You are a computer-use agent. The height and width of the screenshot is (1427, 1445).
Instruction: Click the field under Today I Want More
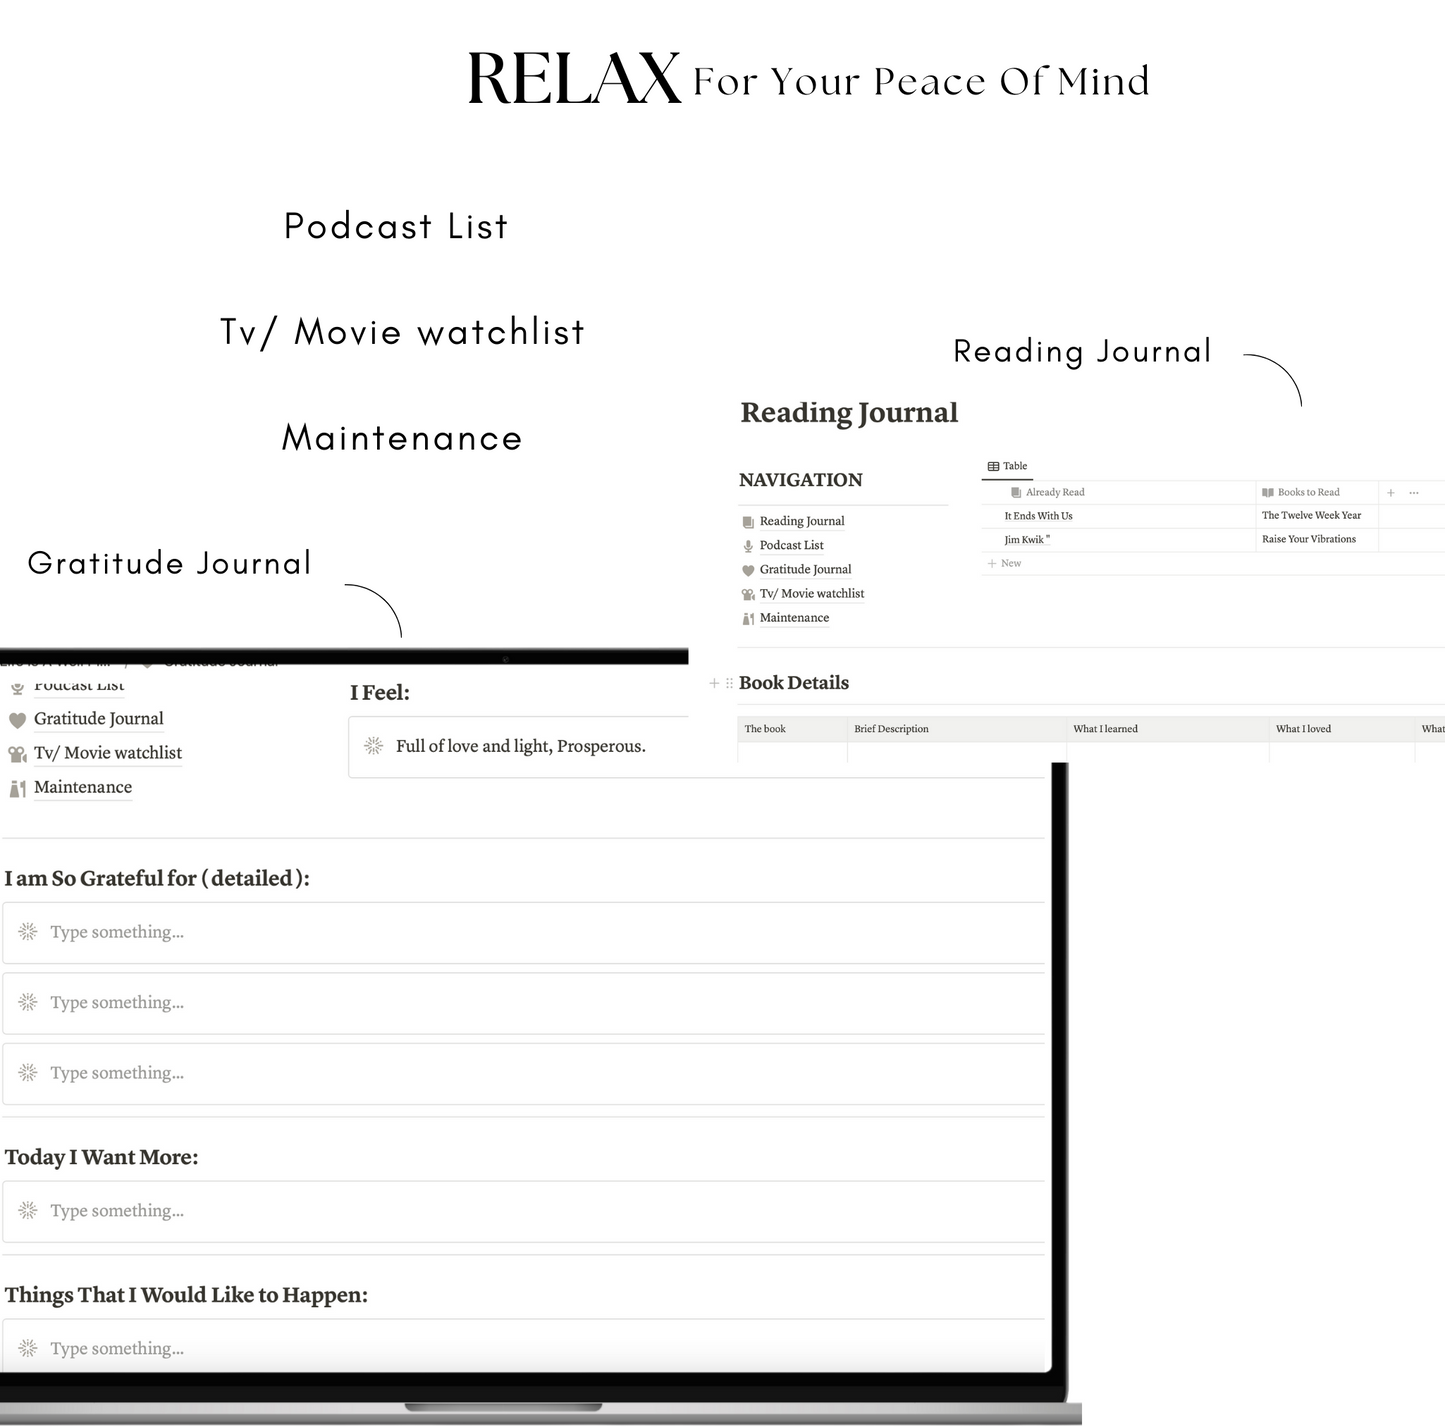(524, 1212)
